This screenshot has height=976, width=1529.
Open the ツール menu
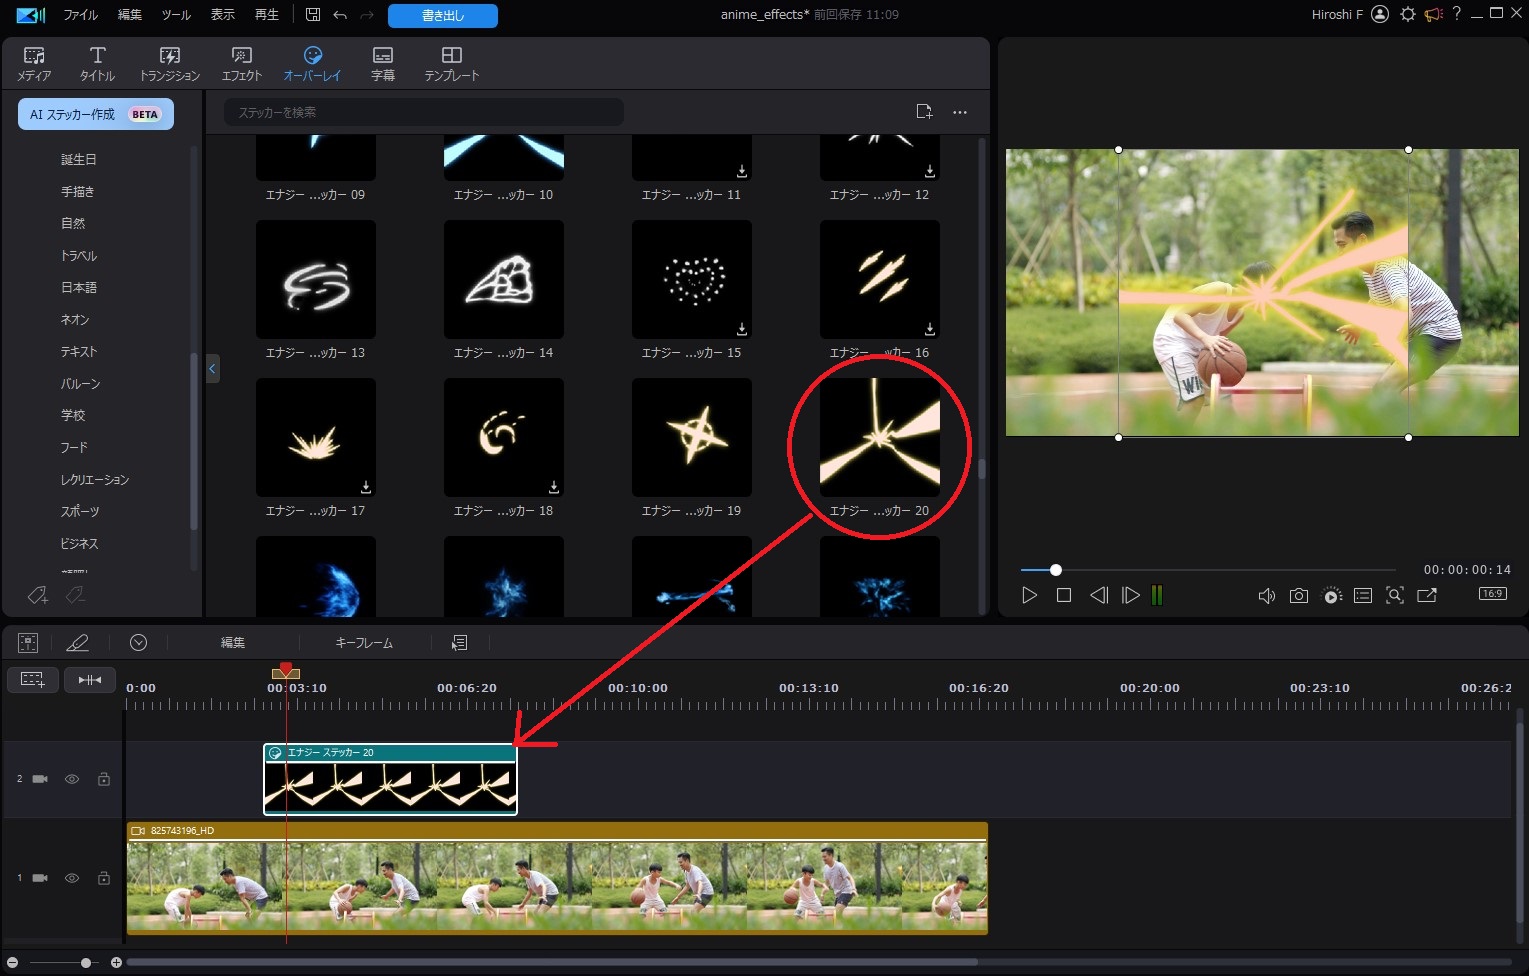(176, 15)
